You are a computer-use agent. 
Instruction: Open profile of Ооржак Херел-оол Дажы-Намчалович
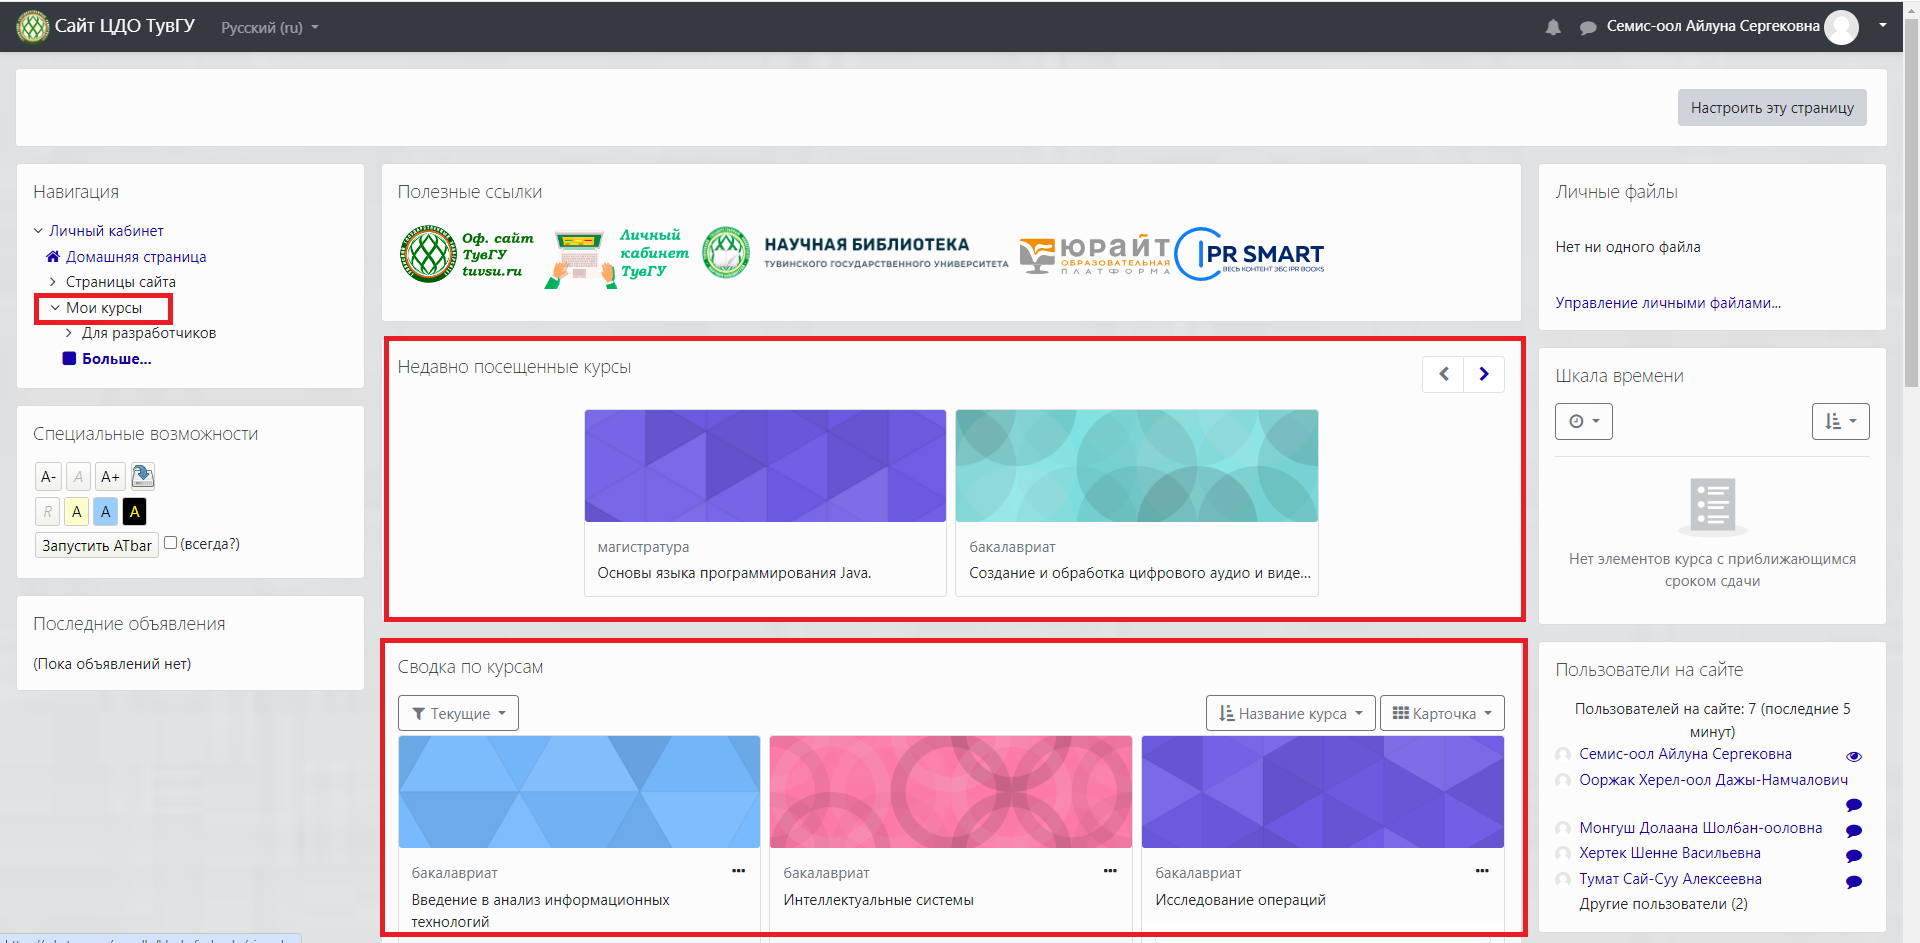1713,780
